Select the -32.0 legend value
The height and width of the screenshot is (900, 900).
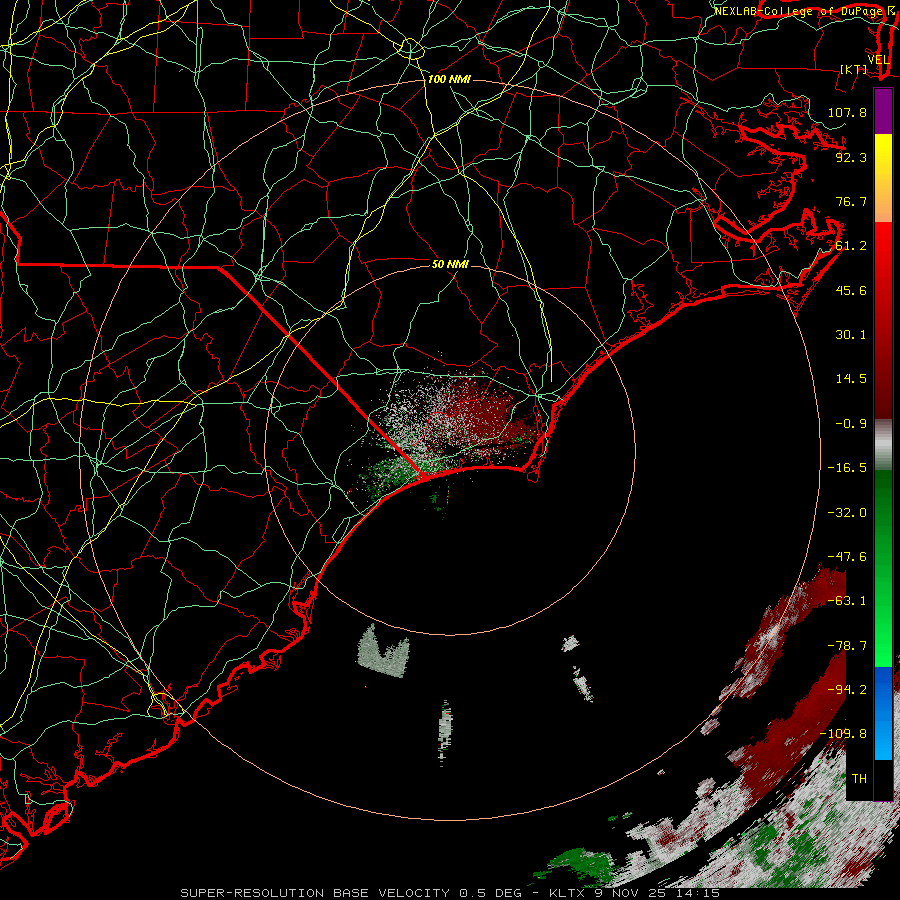[x=847, y=513]
